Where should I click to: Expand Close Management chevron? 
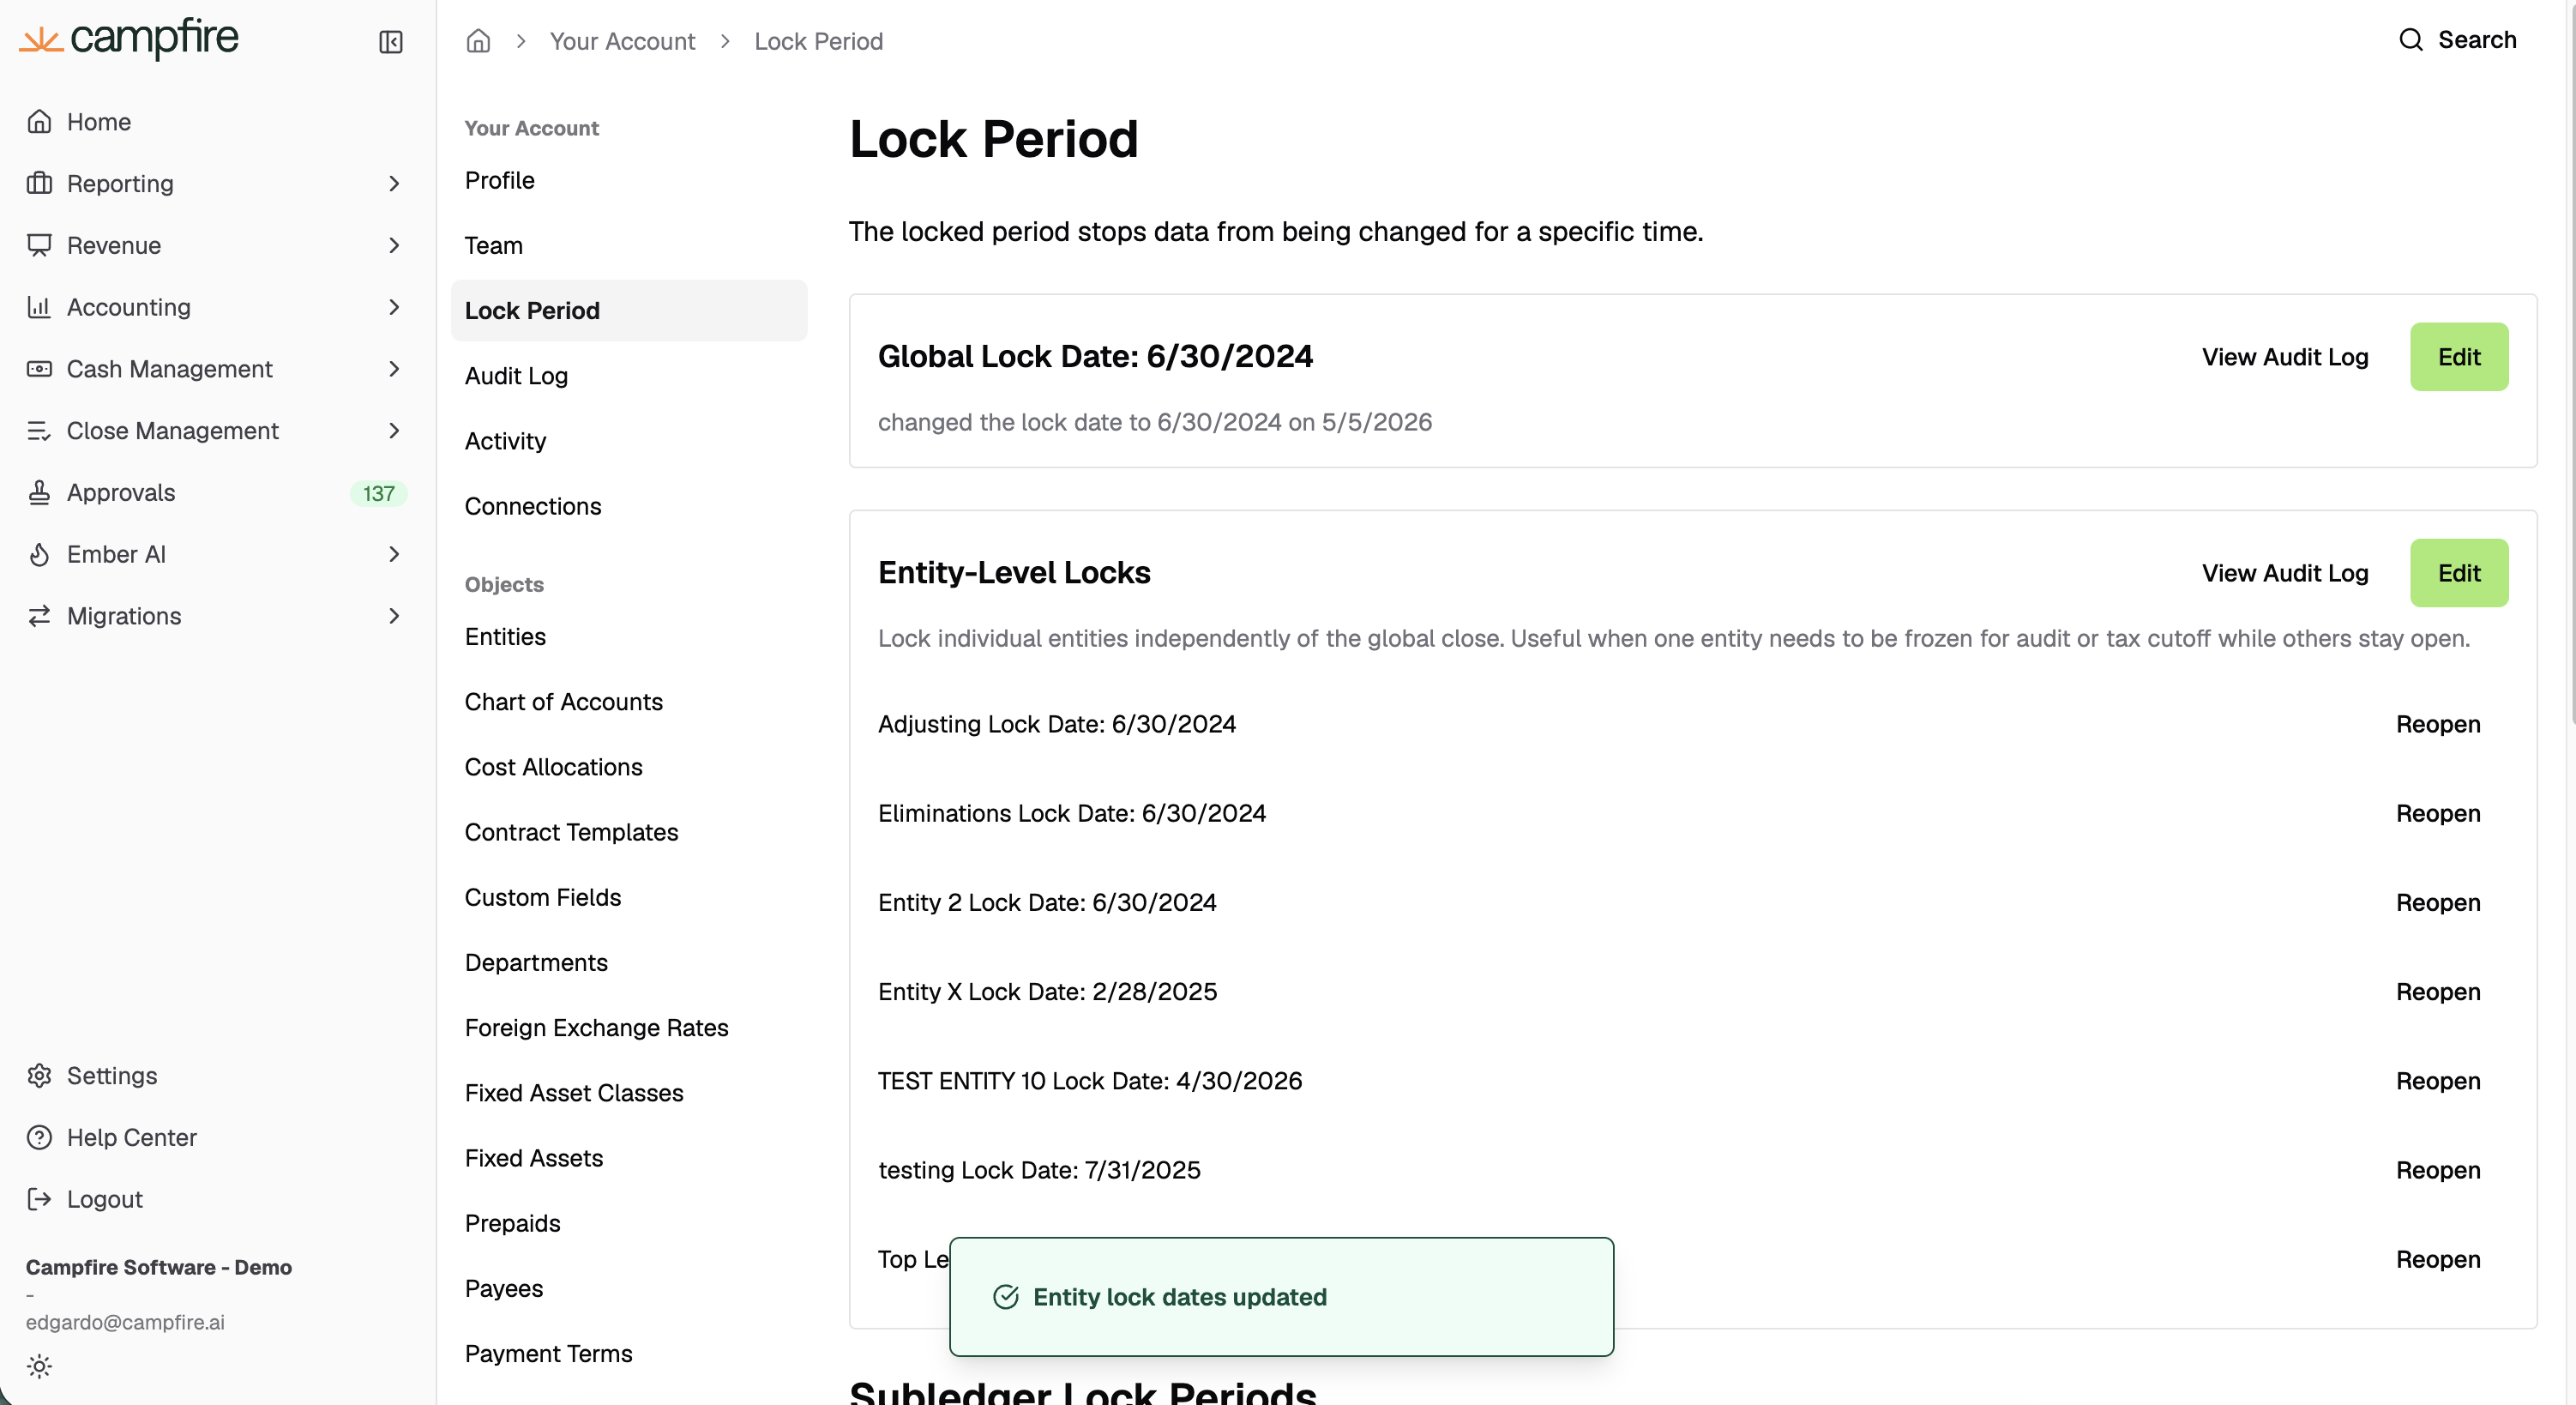pos(394,431)
